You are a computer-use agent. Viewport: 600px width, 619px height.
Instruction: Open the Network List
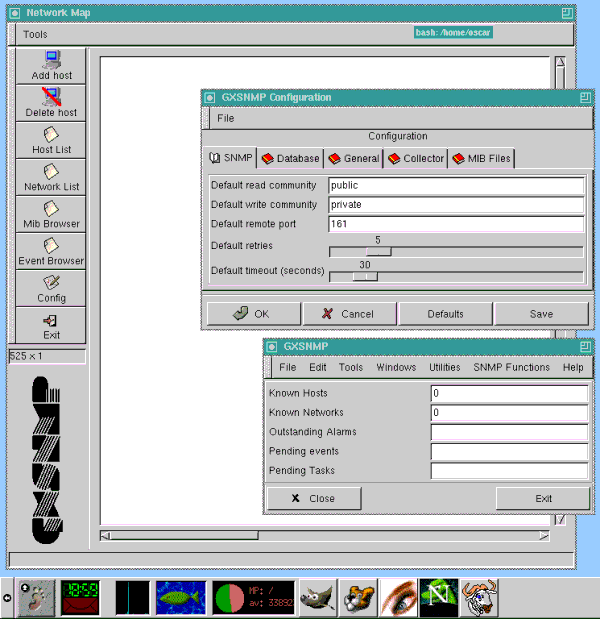(51, 176)
